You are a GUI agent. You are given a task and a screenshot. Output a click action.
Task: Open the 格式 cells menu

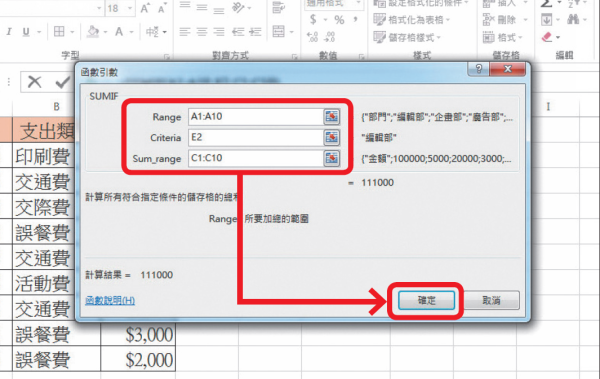pyautogui.click(x=503, y=37)
